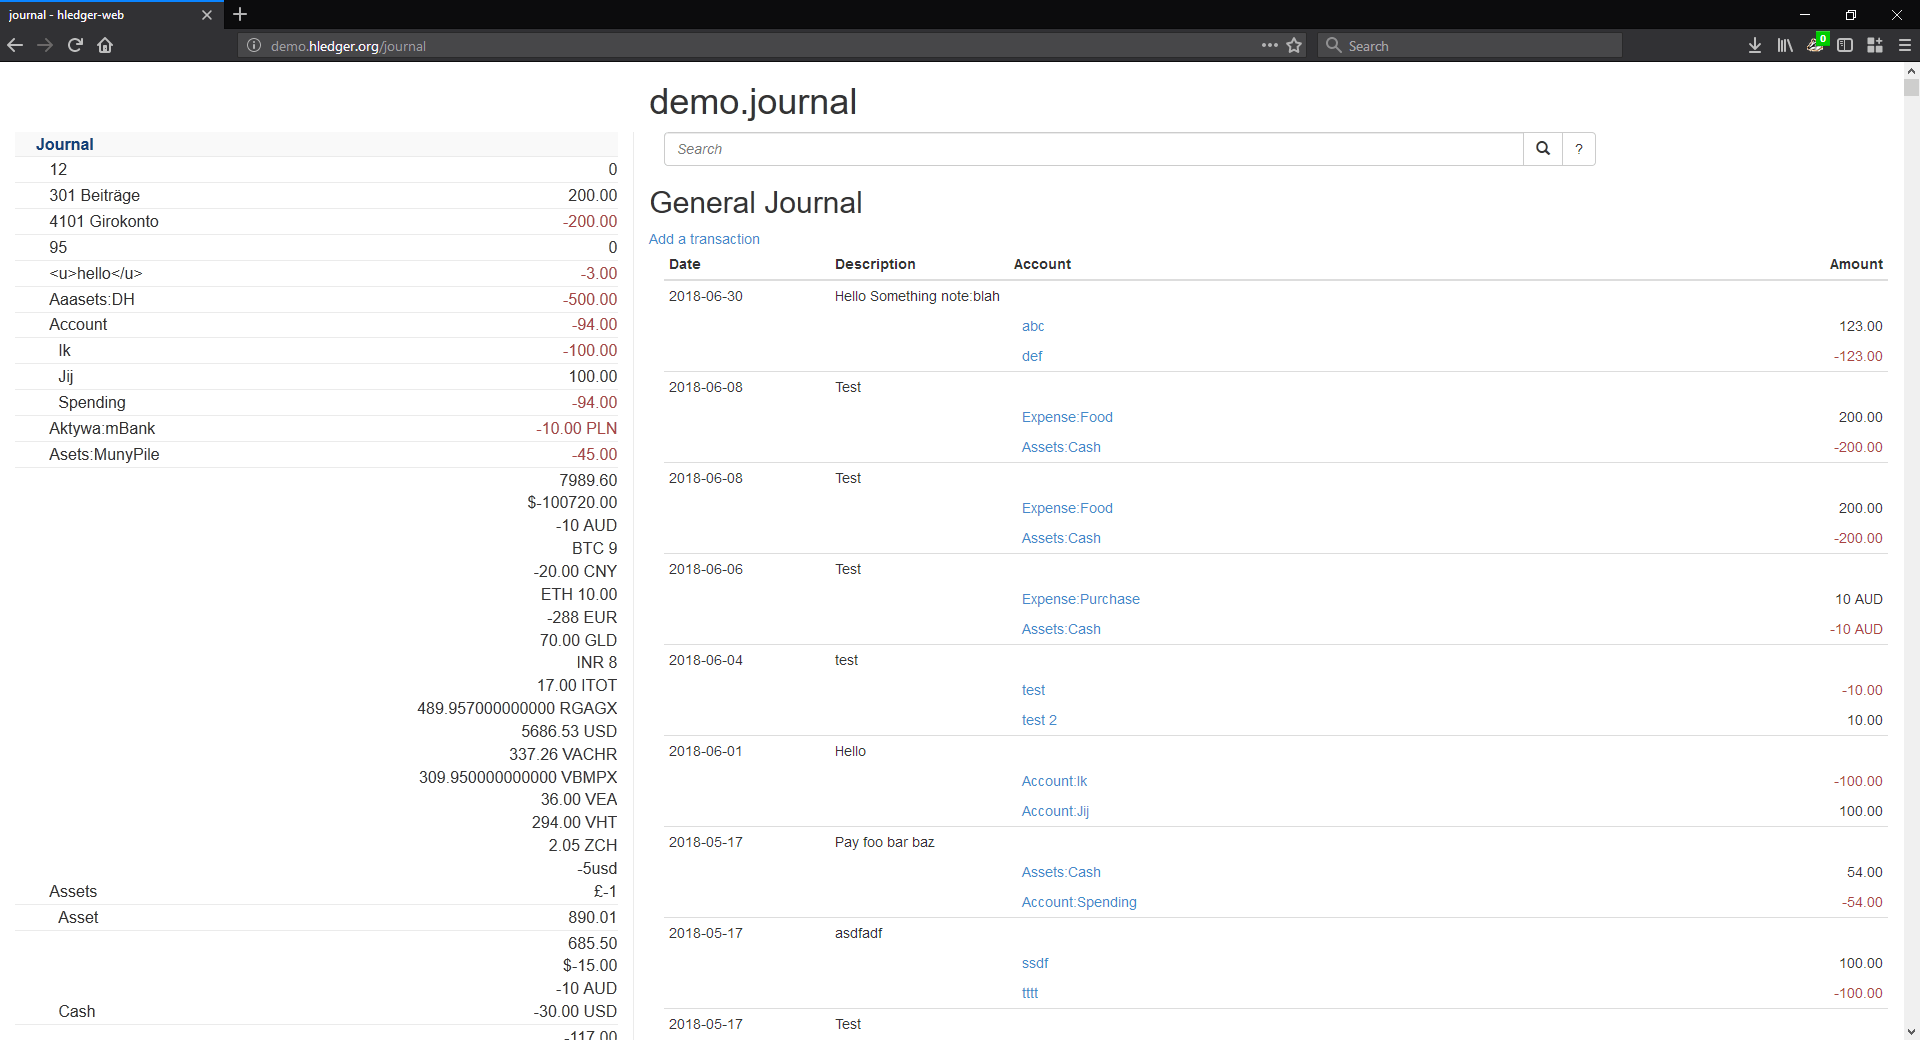This screenshot has width=1920, height=1040.
Task: Click the scrollbar down arrow
Action: [1911, 1031]
